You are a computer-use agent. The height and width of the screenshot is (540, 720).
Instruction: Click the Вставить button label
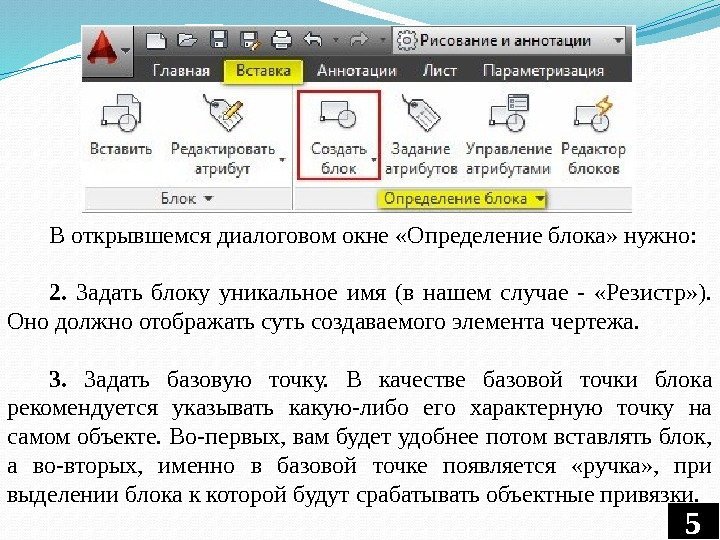(x=121, y=149)
